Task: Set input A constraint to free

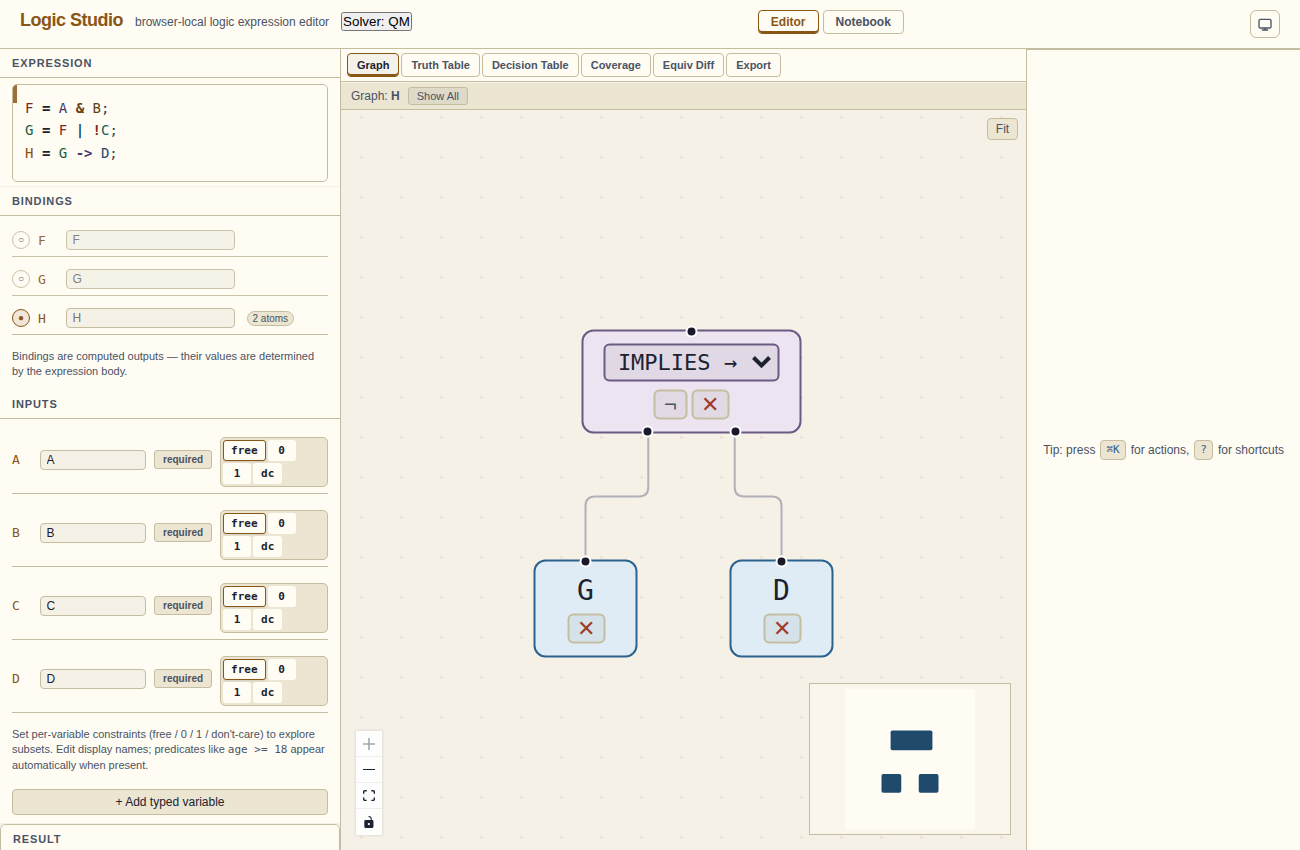Action: [244, 450]
